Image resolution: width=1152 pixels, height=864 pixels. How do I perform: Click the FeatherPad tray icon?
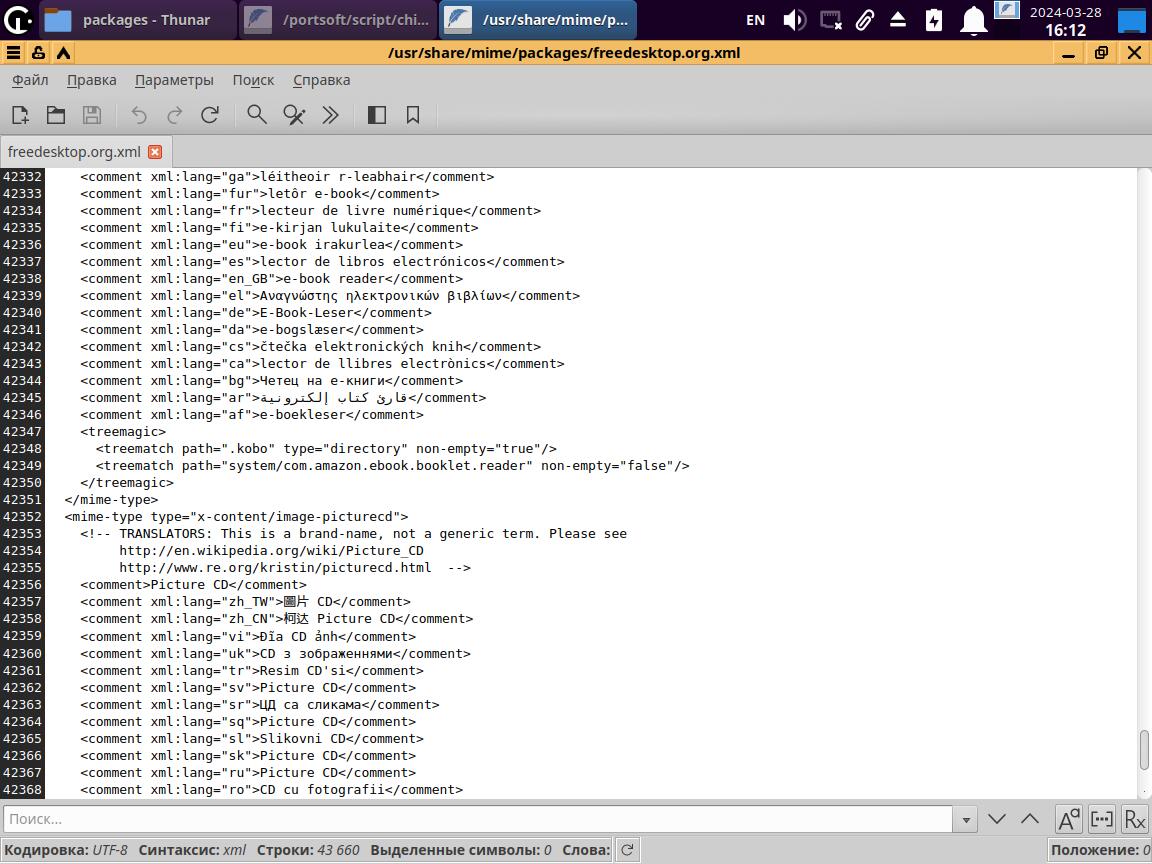point(1007,10)
